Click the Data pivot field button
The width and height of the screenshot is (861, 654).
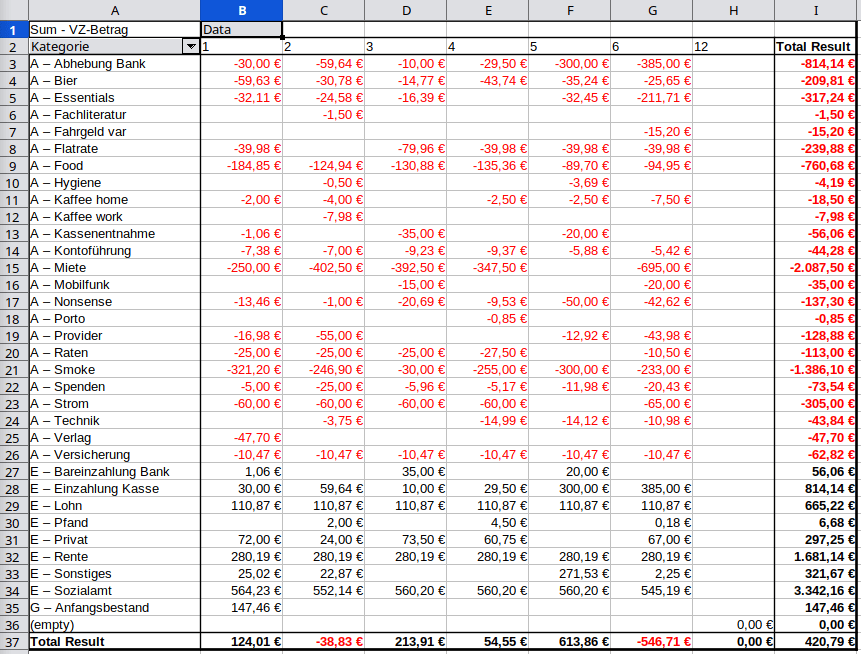click(x=241, y=30)
